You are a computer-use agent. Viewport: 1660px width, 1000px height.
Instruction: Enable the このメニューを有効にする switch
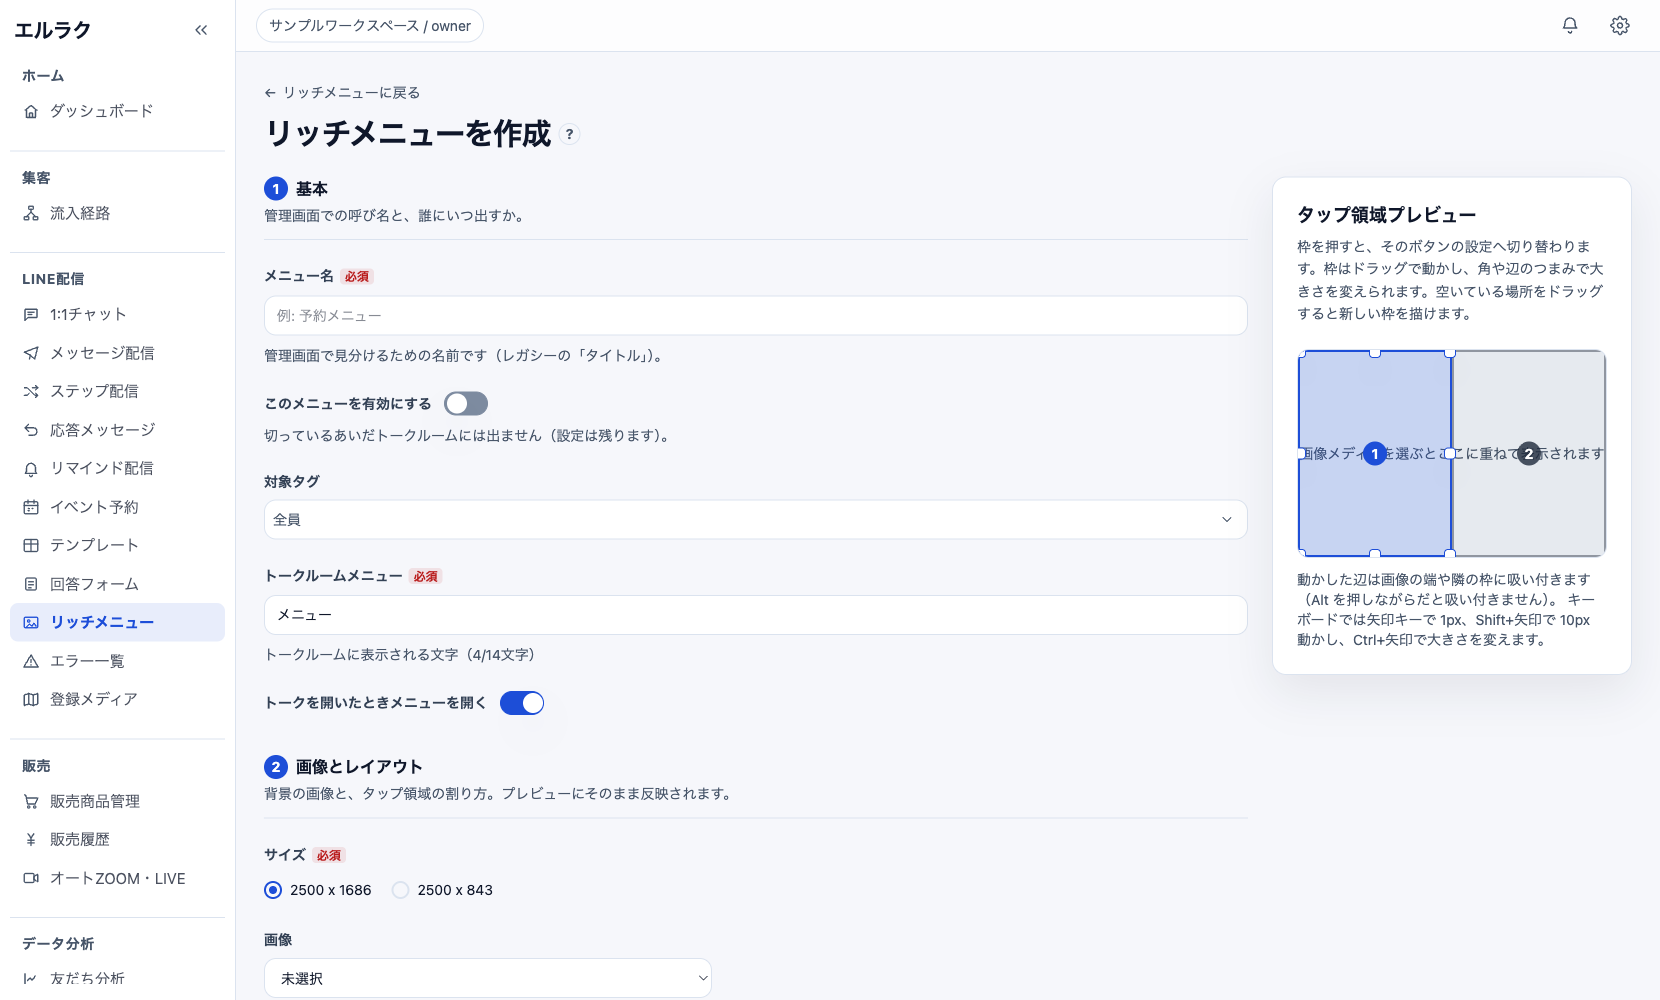click(466, 403)
